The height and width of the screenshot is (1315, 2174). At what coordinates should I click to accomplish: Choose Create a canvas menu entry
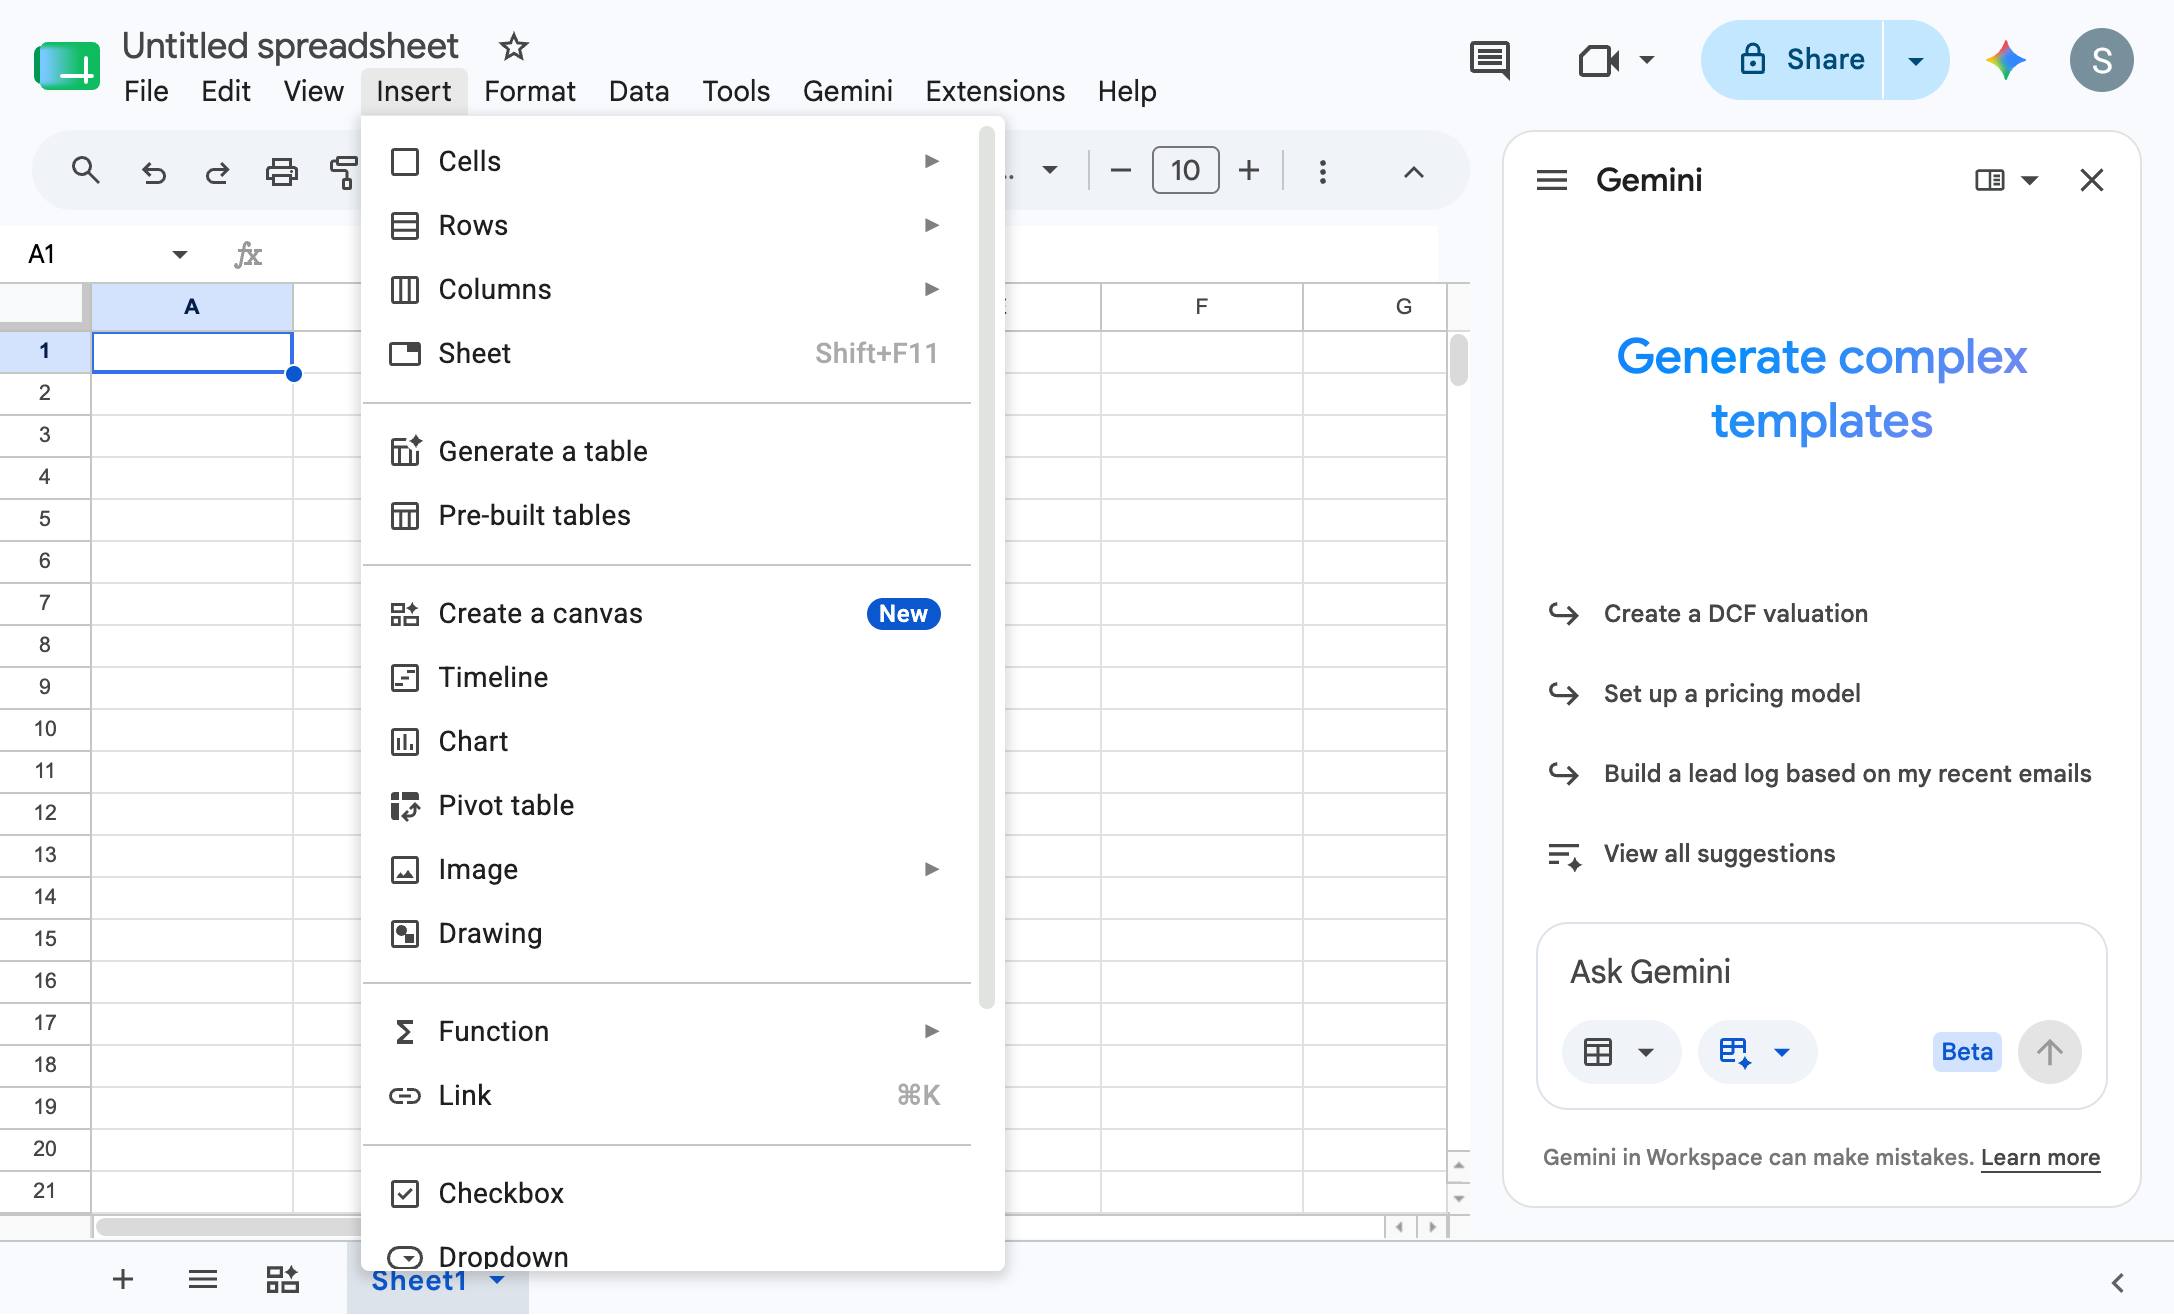tap(666, 613)
